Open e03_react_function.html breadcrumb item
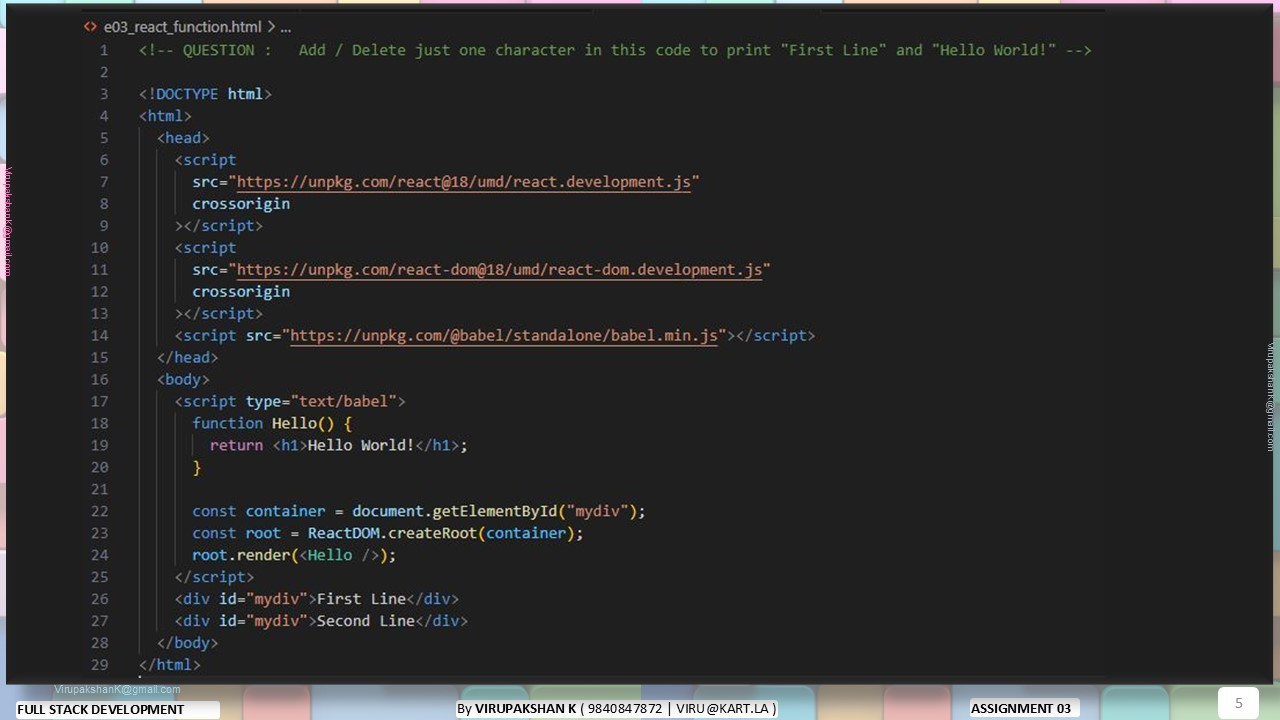Screen dimensions: 1280x720 point(183,27)
